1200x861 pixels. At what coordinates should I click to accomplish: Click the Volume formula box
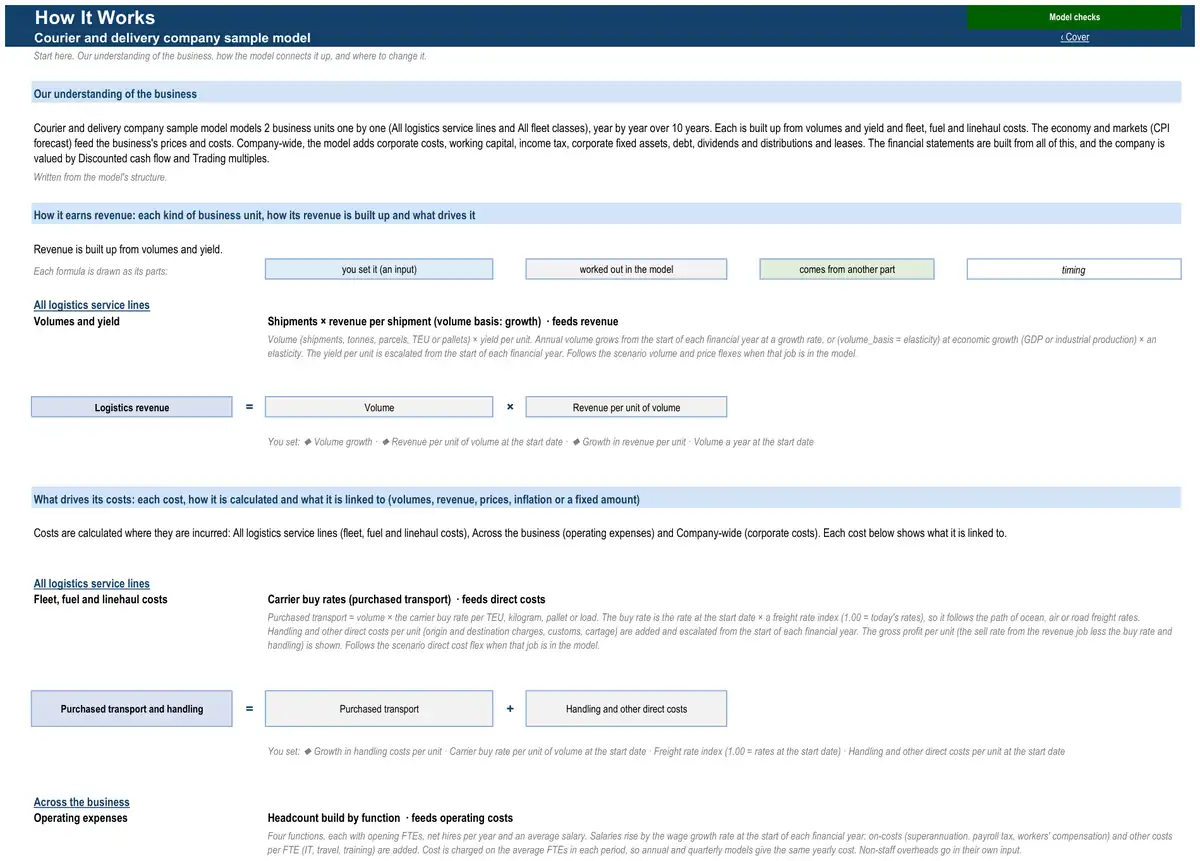[x=379, y=407]
